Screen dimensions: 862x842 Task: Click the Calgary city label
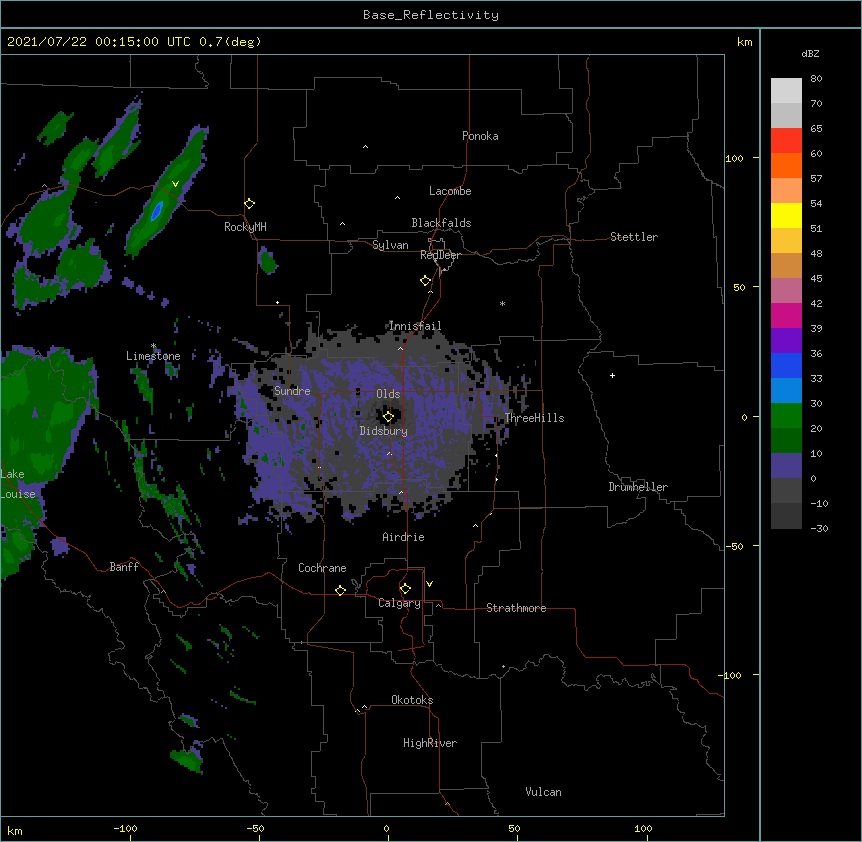[x=400, y=603]
